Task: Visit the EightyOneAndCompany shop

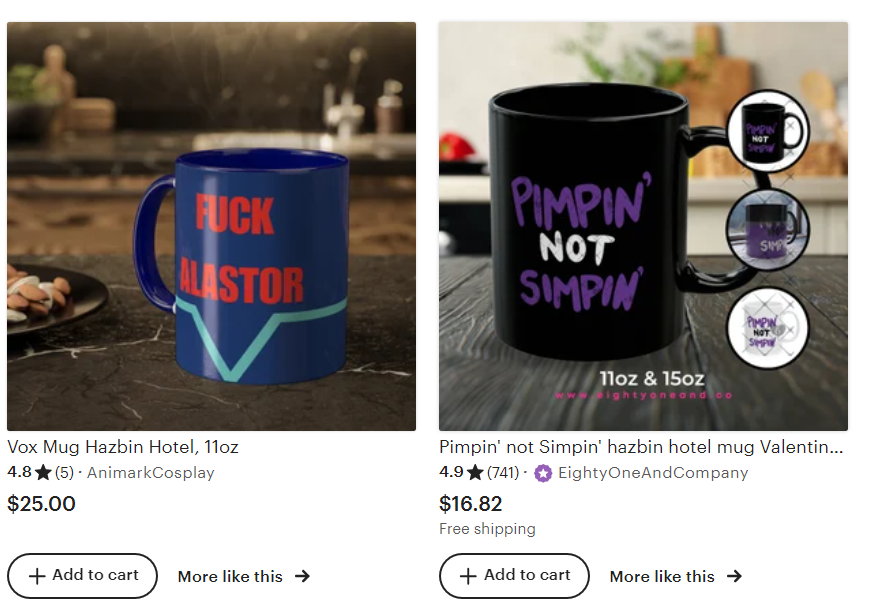Action: tap(653, 473)
